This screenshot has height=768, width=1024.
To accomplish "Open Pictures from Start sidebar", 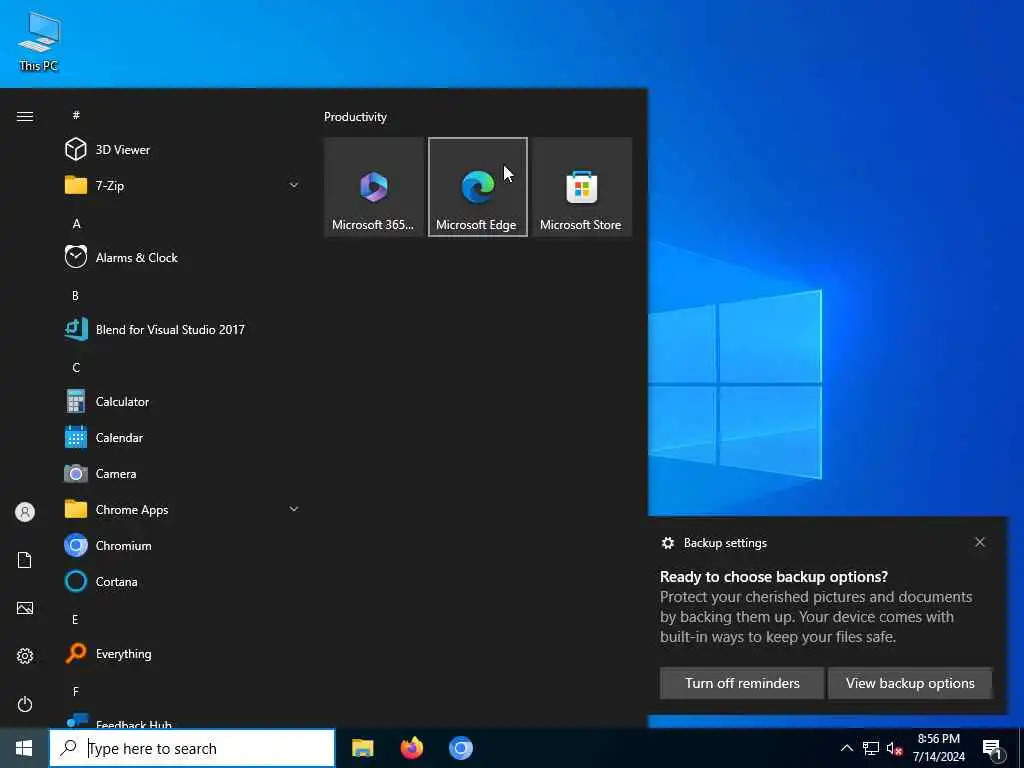I will (x=25, y=608).
